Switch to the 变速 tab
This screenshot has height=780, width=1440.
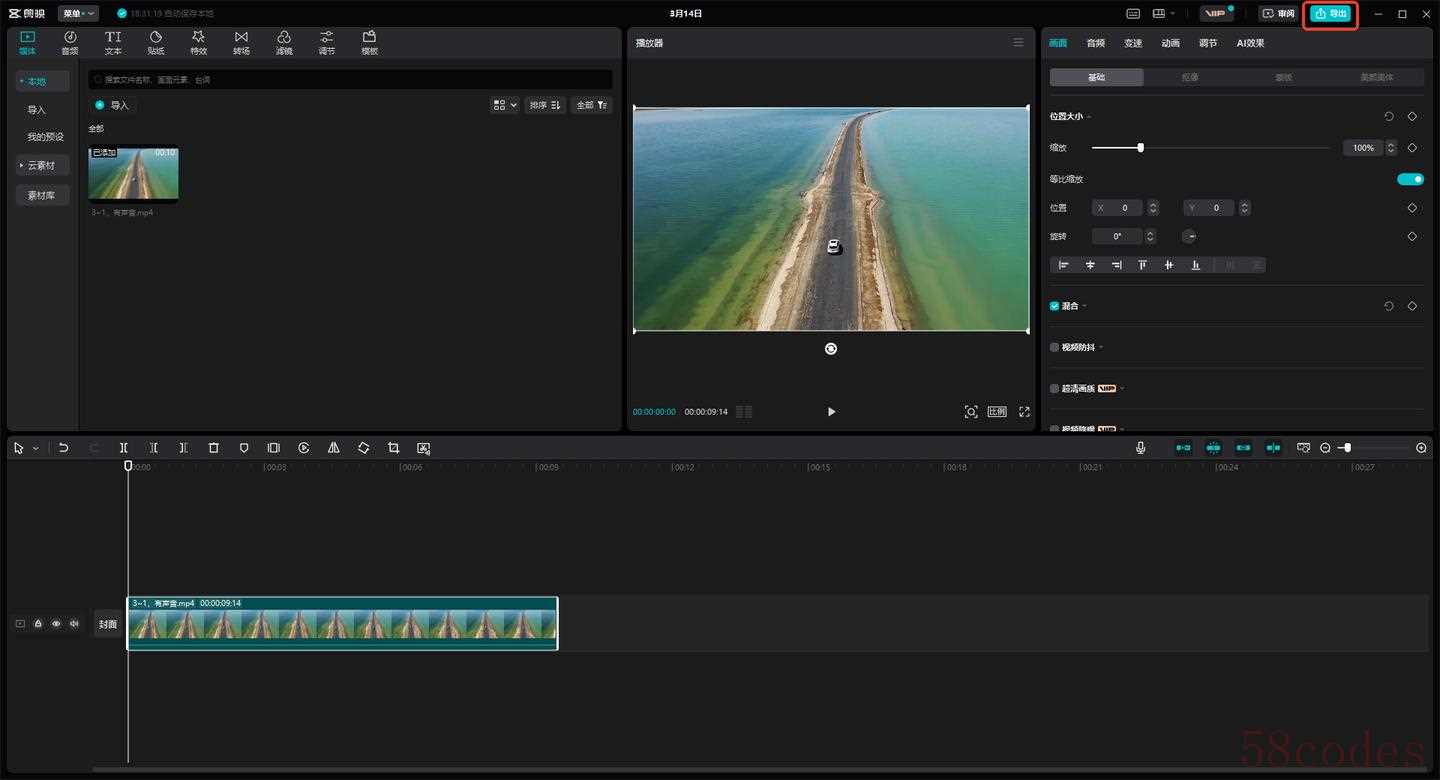[1133, 43]
